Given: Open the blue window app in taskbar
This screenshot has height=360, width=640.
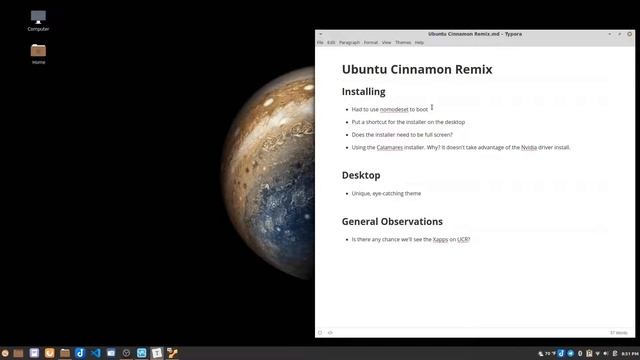Looking at the screenshot, I should pyautogui.click(x=111, y=353).
